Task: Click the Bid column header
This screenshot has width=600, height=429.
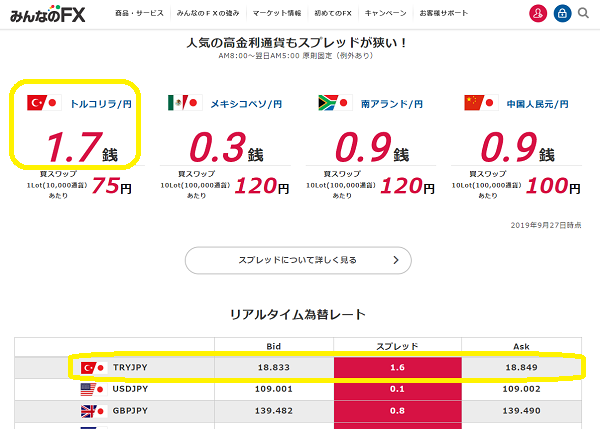Action: point(274,346)
